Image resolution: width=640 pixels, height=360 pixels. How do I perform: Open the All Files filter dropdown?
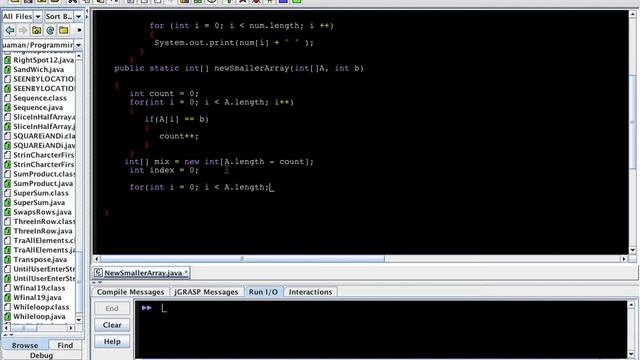(x=38, y=16)
